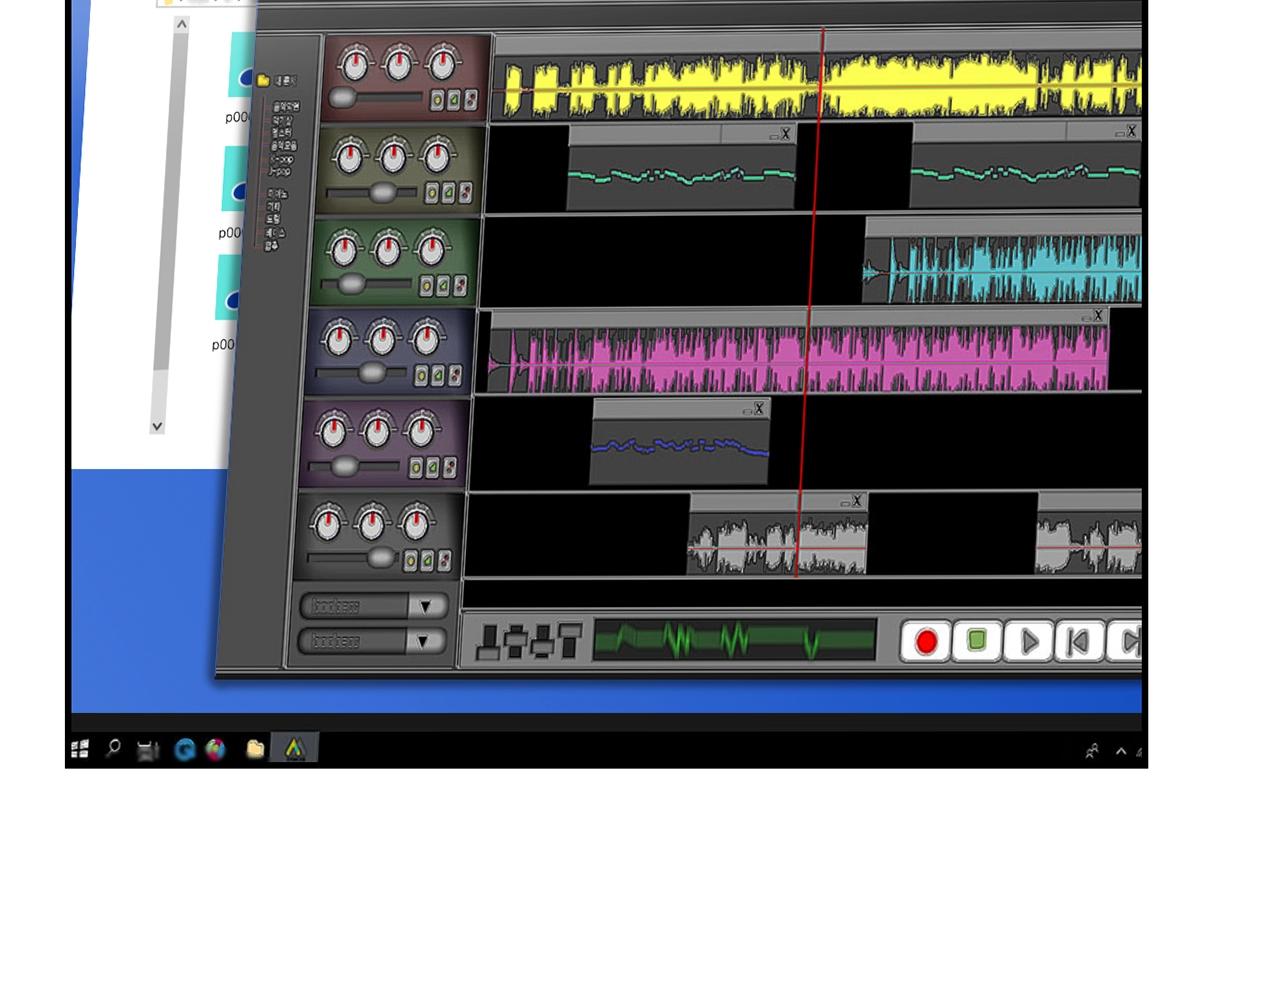The width and height of the screenshot is (1280, 1000).
Task: Click the taskbar search magnifier icon
Action: pos(114,747)
